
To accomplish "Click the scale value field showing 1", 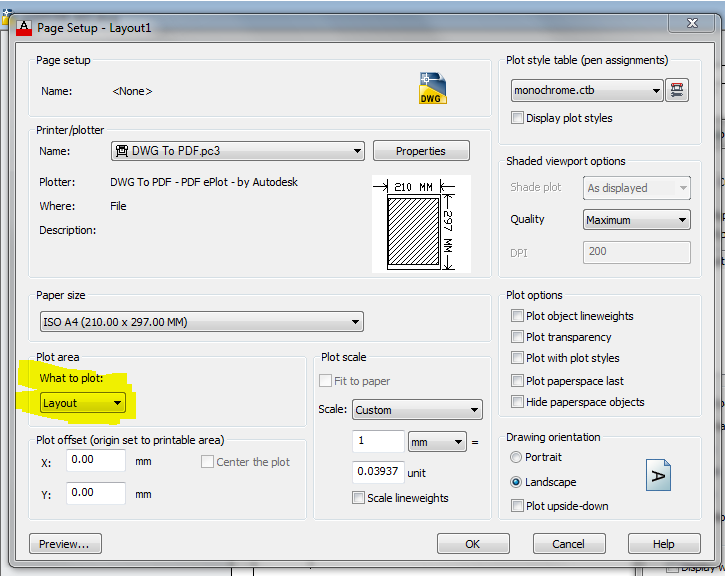I will [378, 441].
